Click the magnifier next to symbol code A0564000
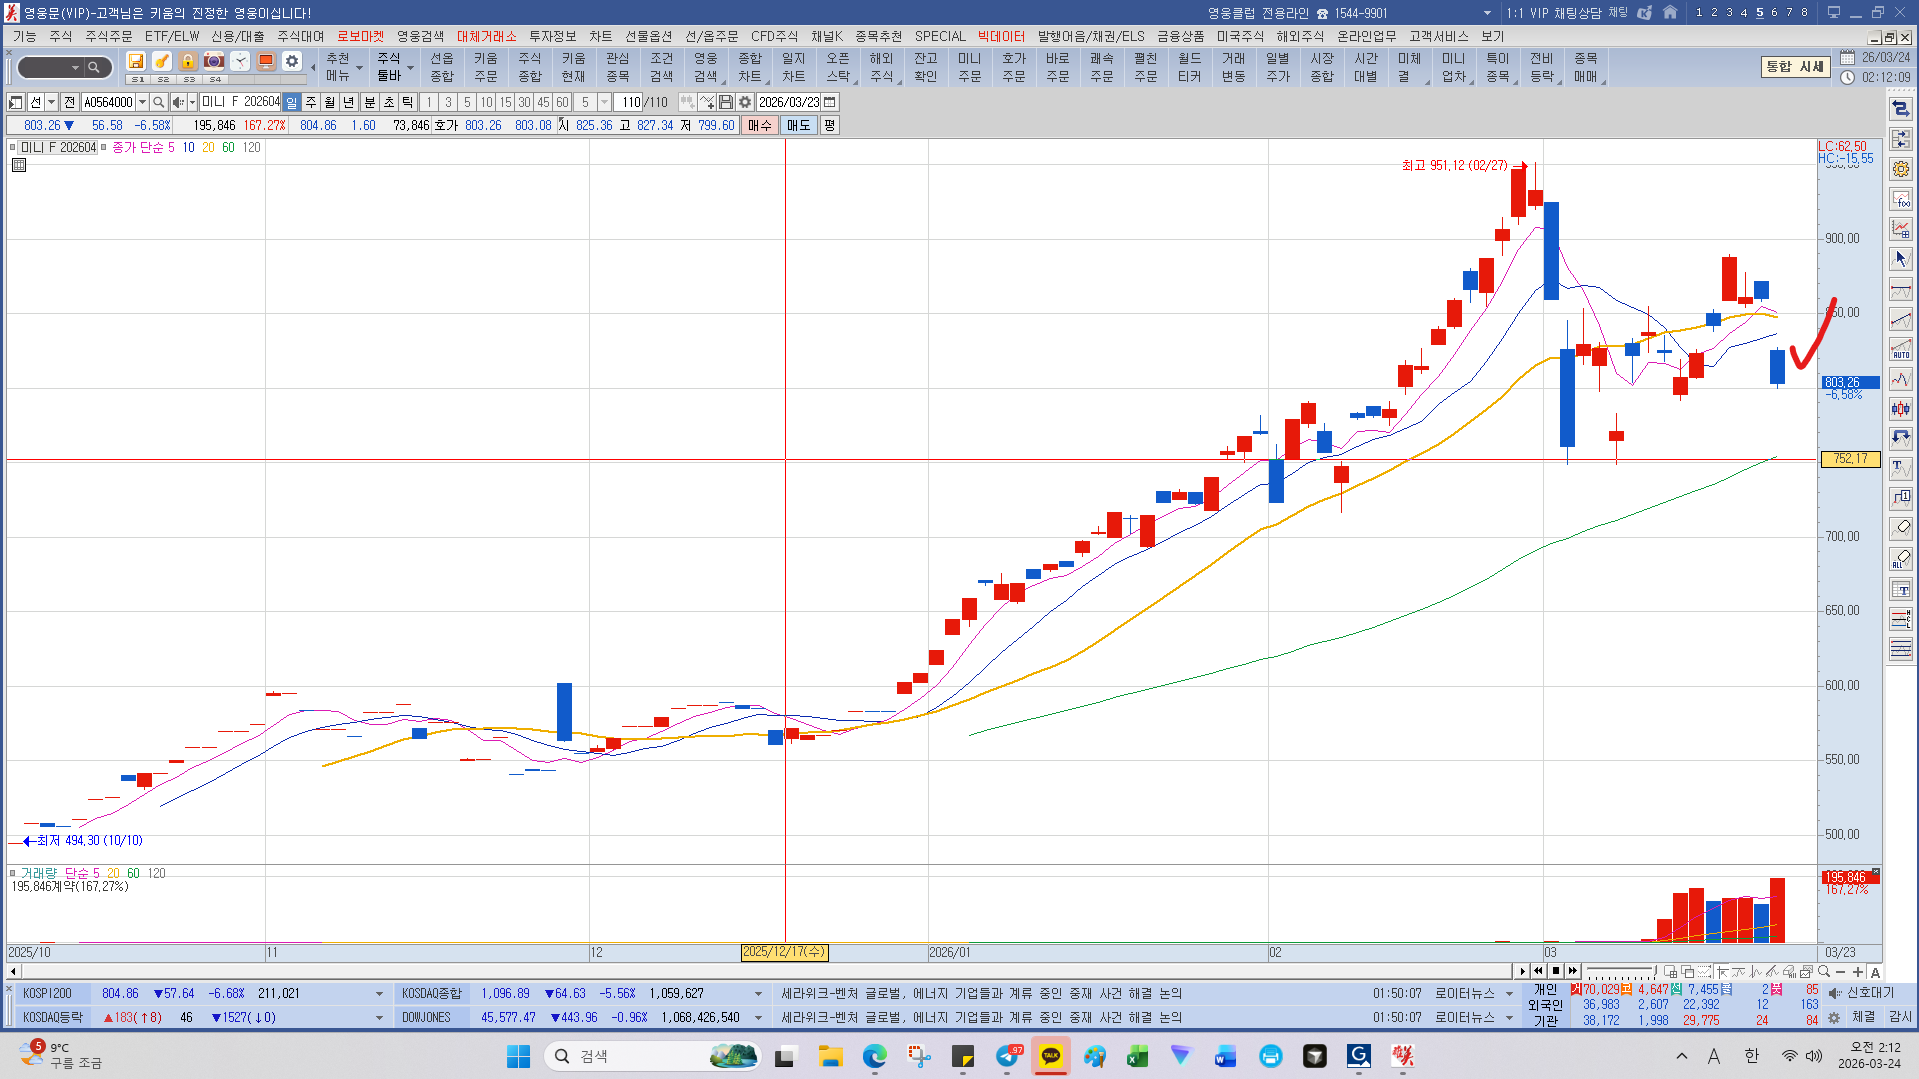 coord(159,102)
